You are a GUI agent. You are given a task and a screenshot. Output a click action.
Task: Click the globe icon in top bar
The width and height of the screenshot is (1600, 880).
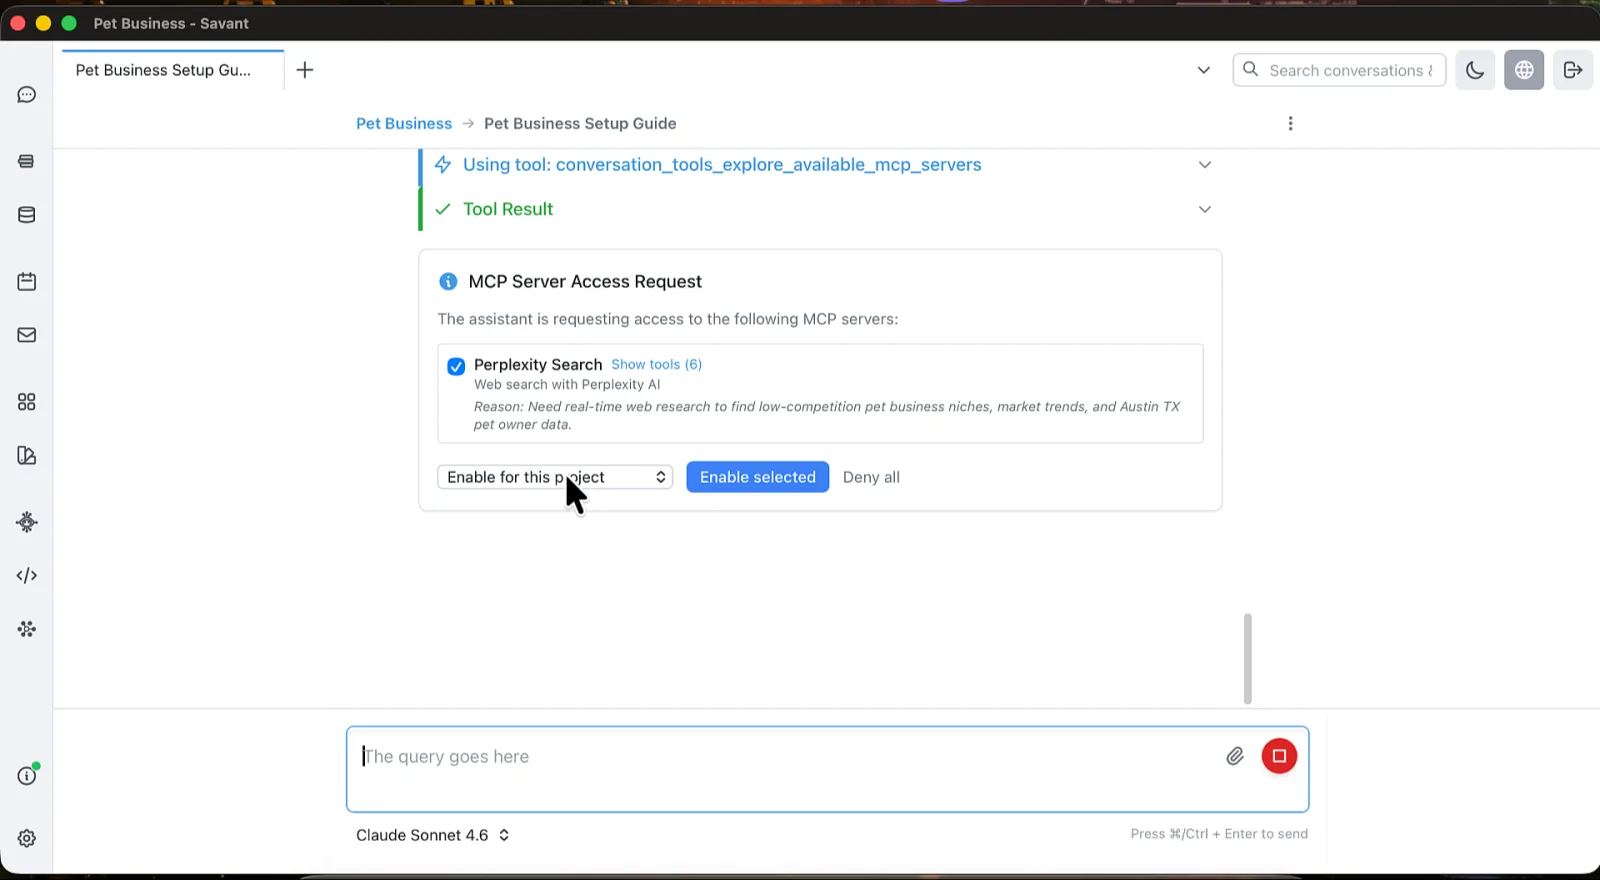[x=1524, y=70]
